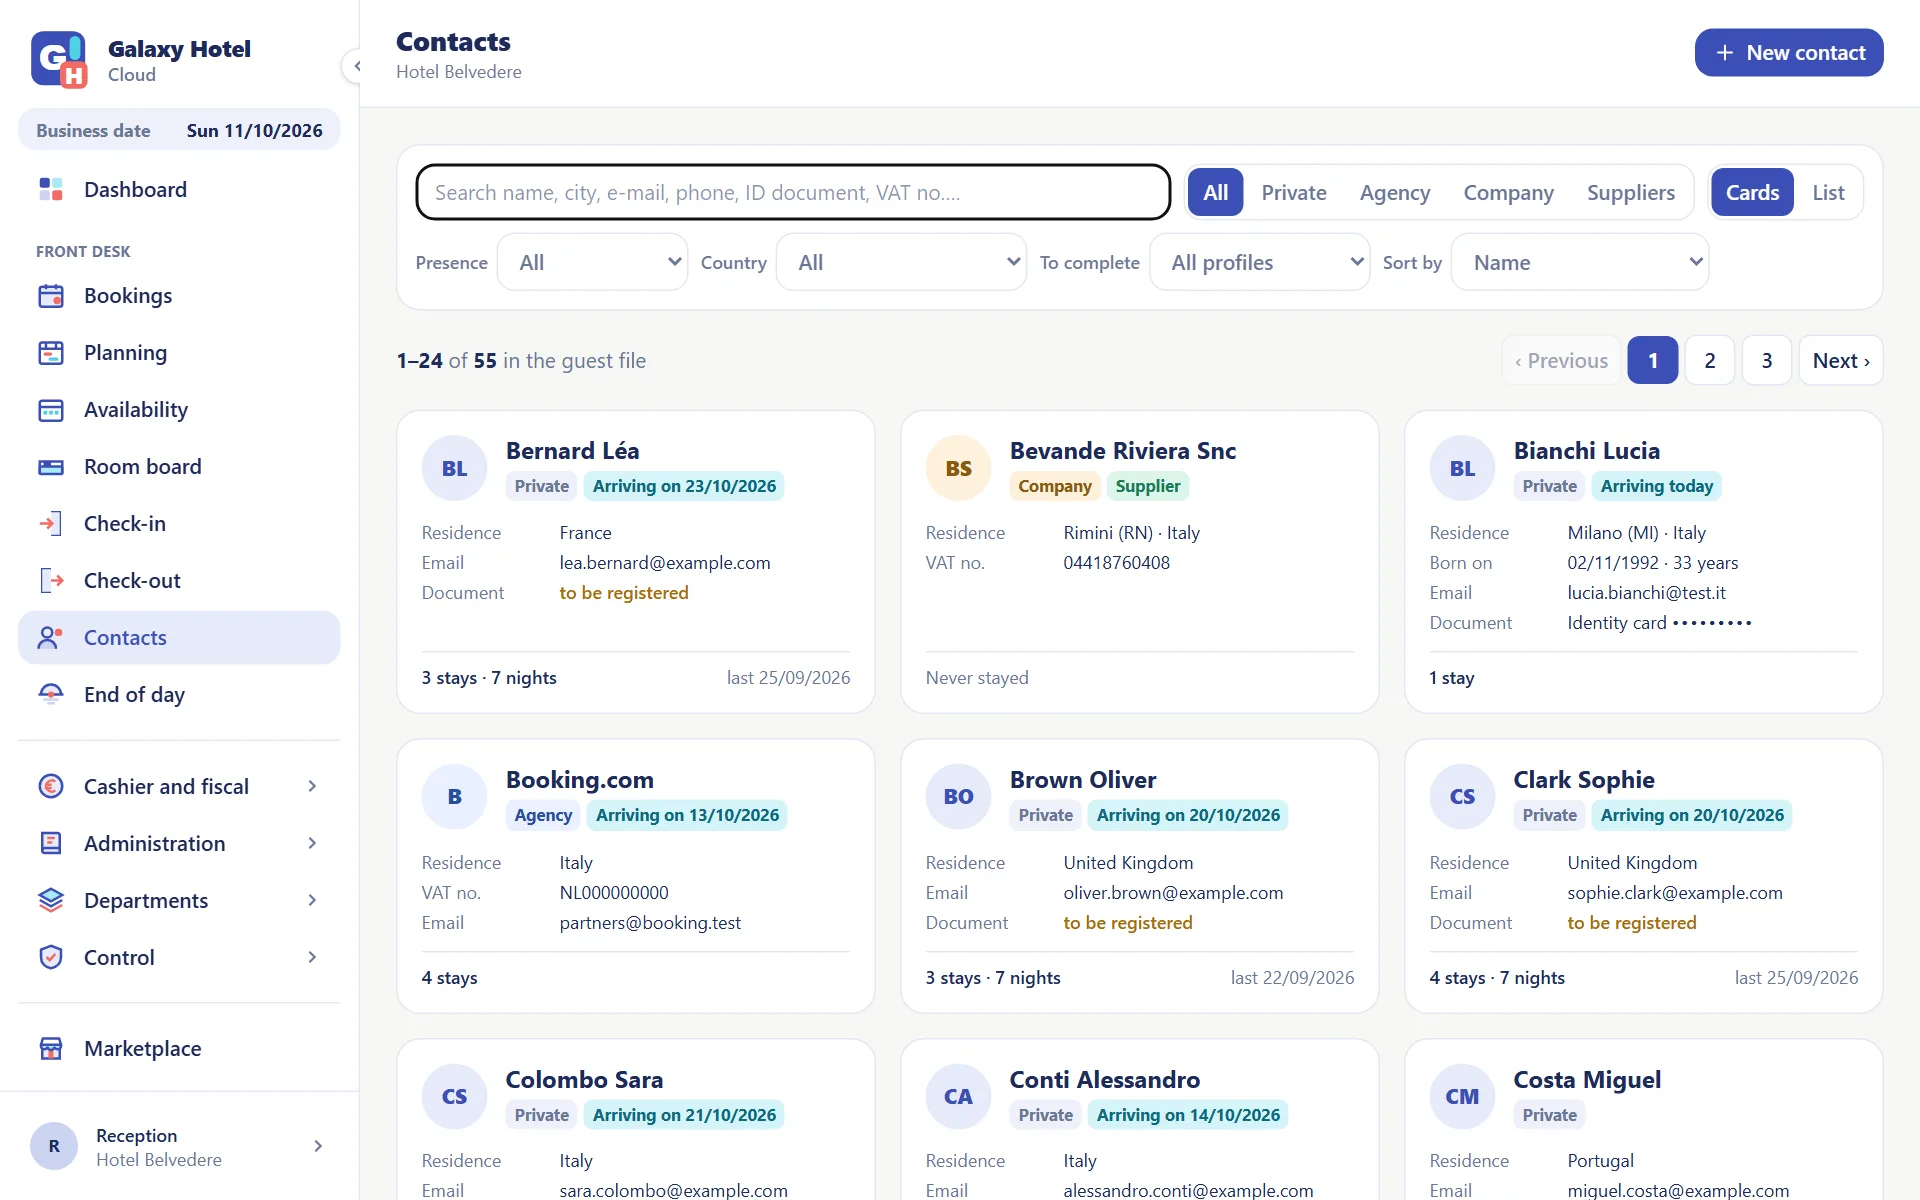Click the Cashier and fiscal euro icon
The image size is (1920, 1200).
pyautogui.click(x=51, y=786)
